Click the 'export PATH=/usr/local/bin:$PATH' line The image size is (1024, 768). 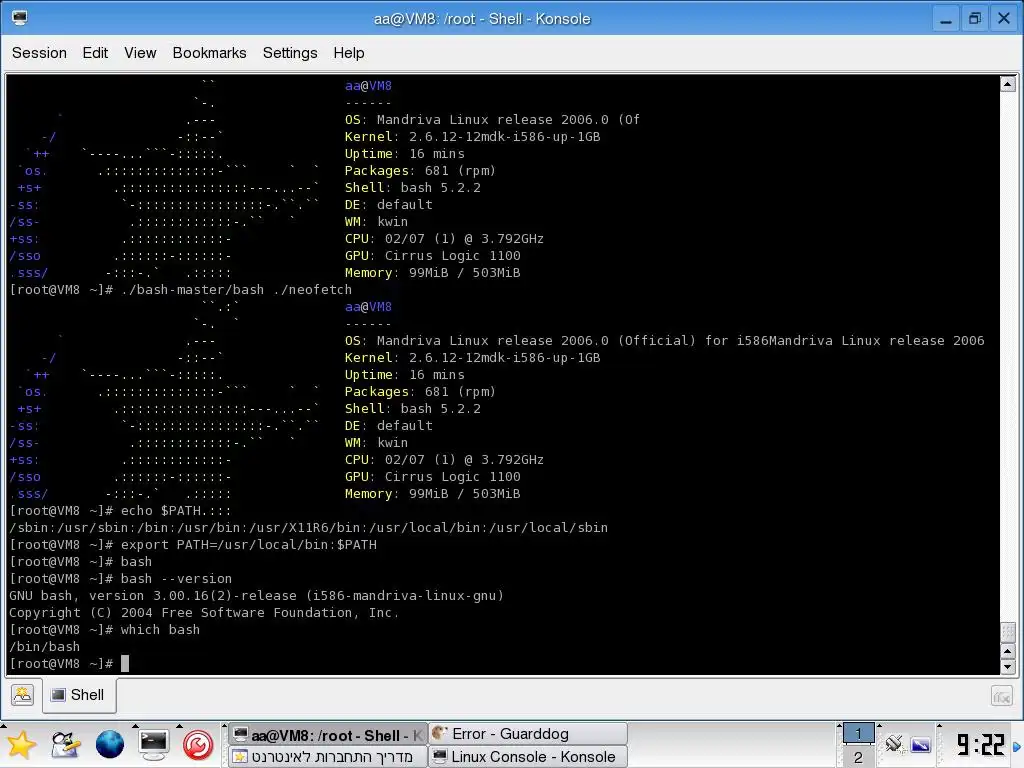(193, 545)
